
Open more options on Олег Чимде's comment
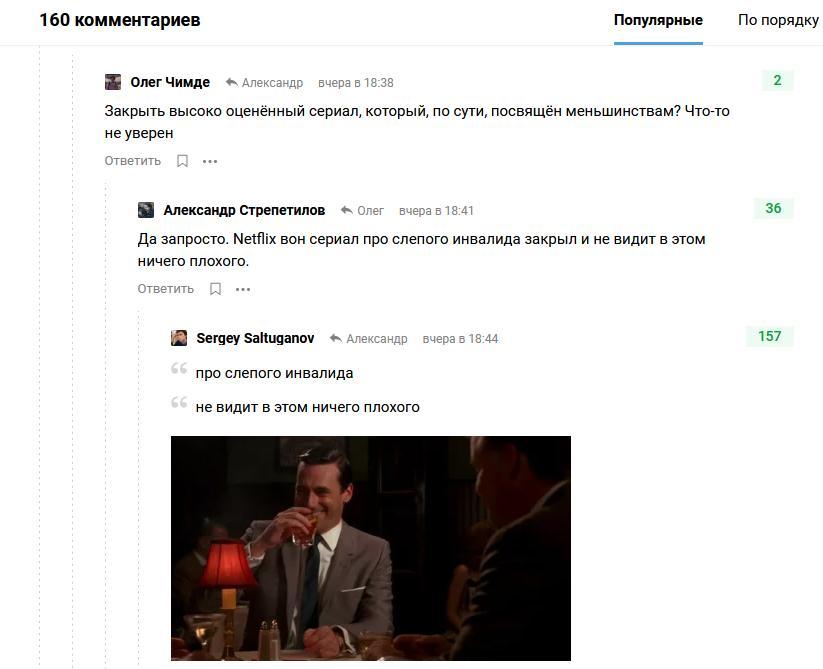tap(210, 161)
